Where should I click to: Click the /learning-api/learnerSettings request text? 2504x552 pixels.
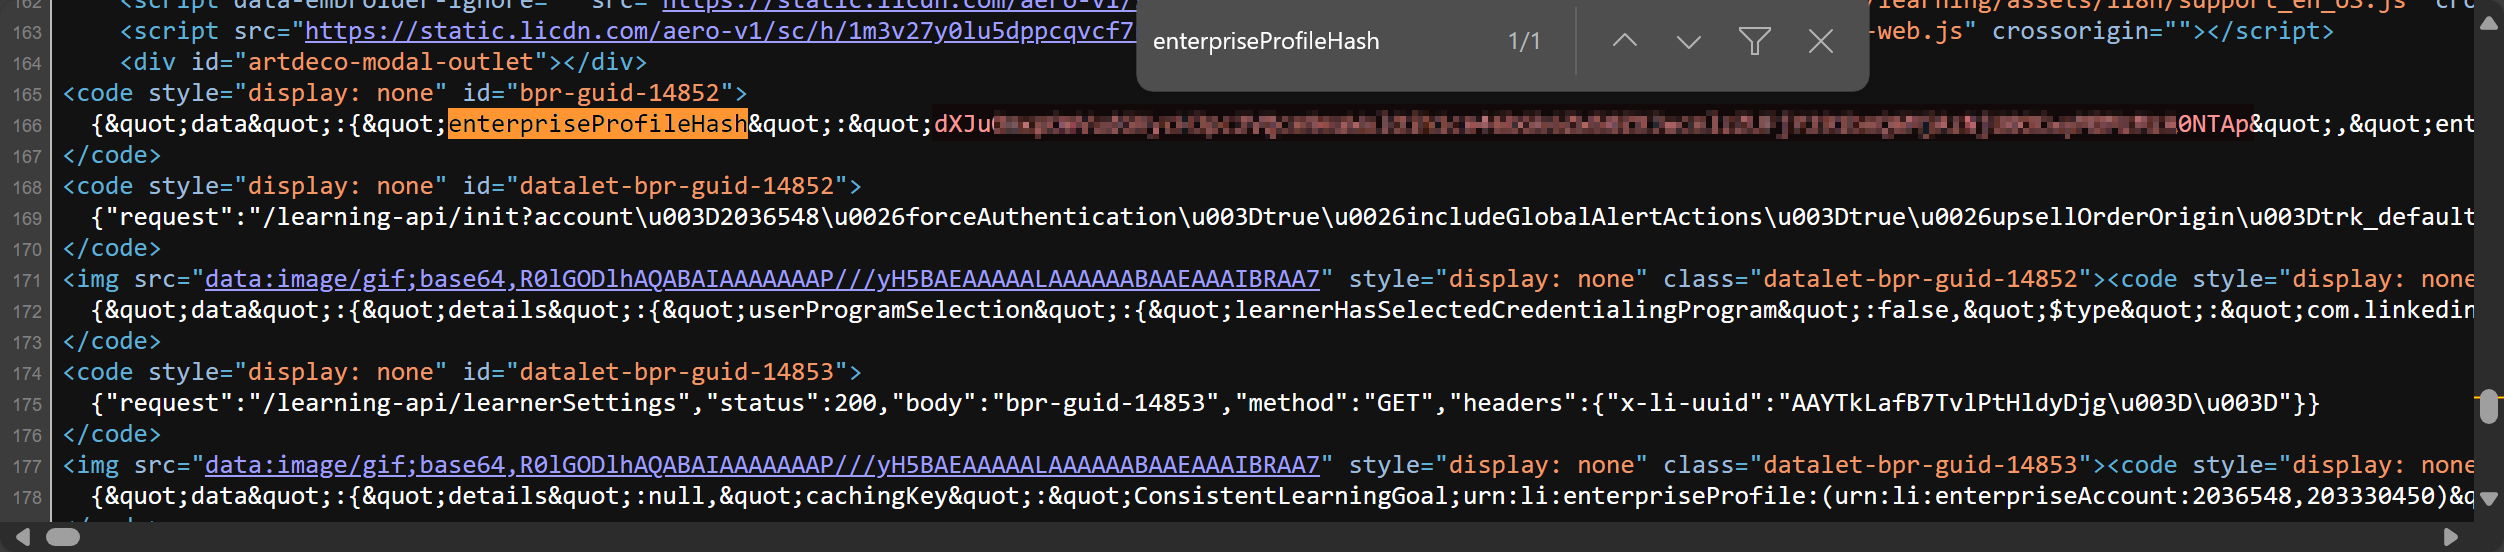pyautogui.click(x=469, y=403)
